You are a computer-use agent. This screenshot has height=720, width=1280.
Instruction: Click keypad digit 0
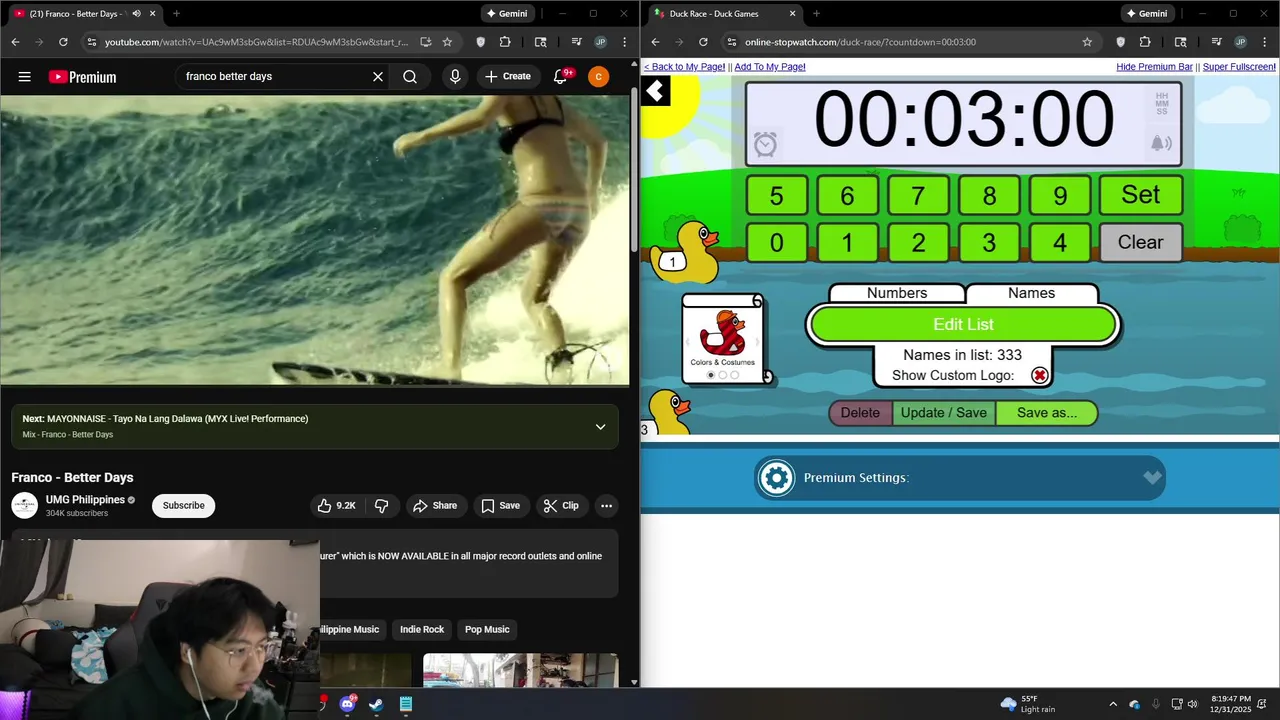tap(777, 243)
